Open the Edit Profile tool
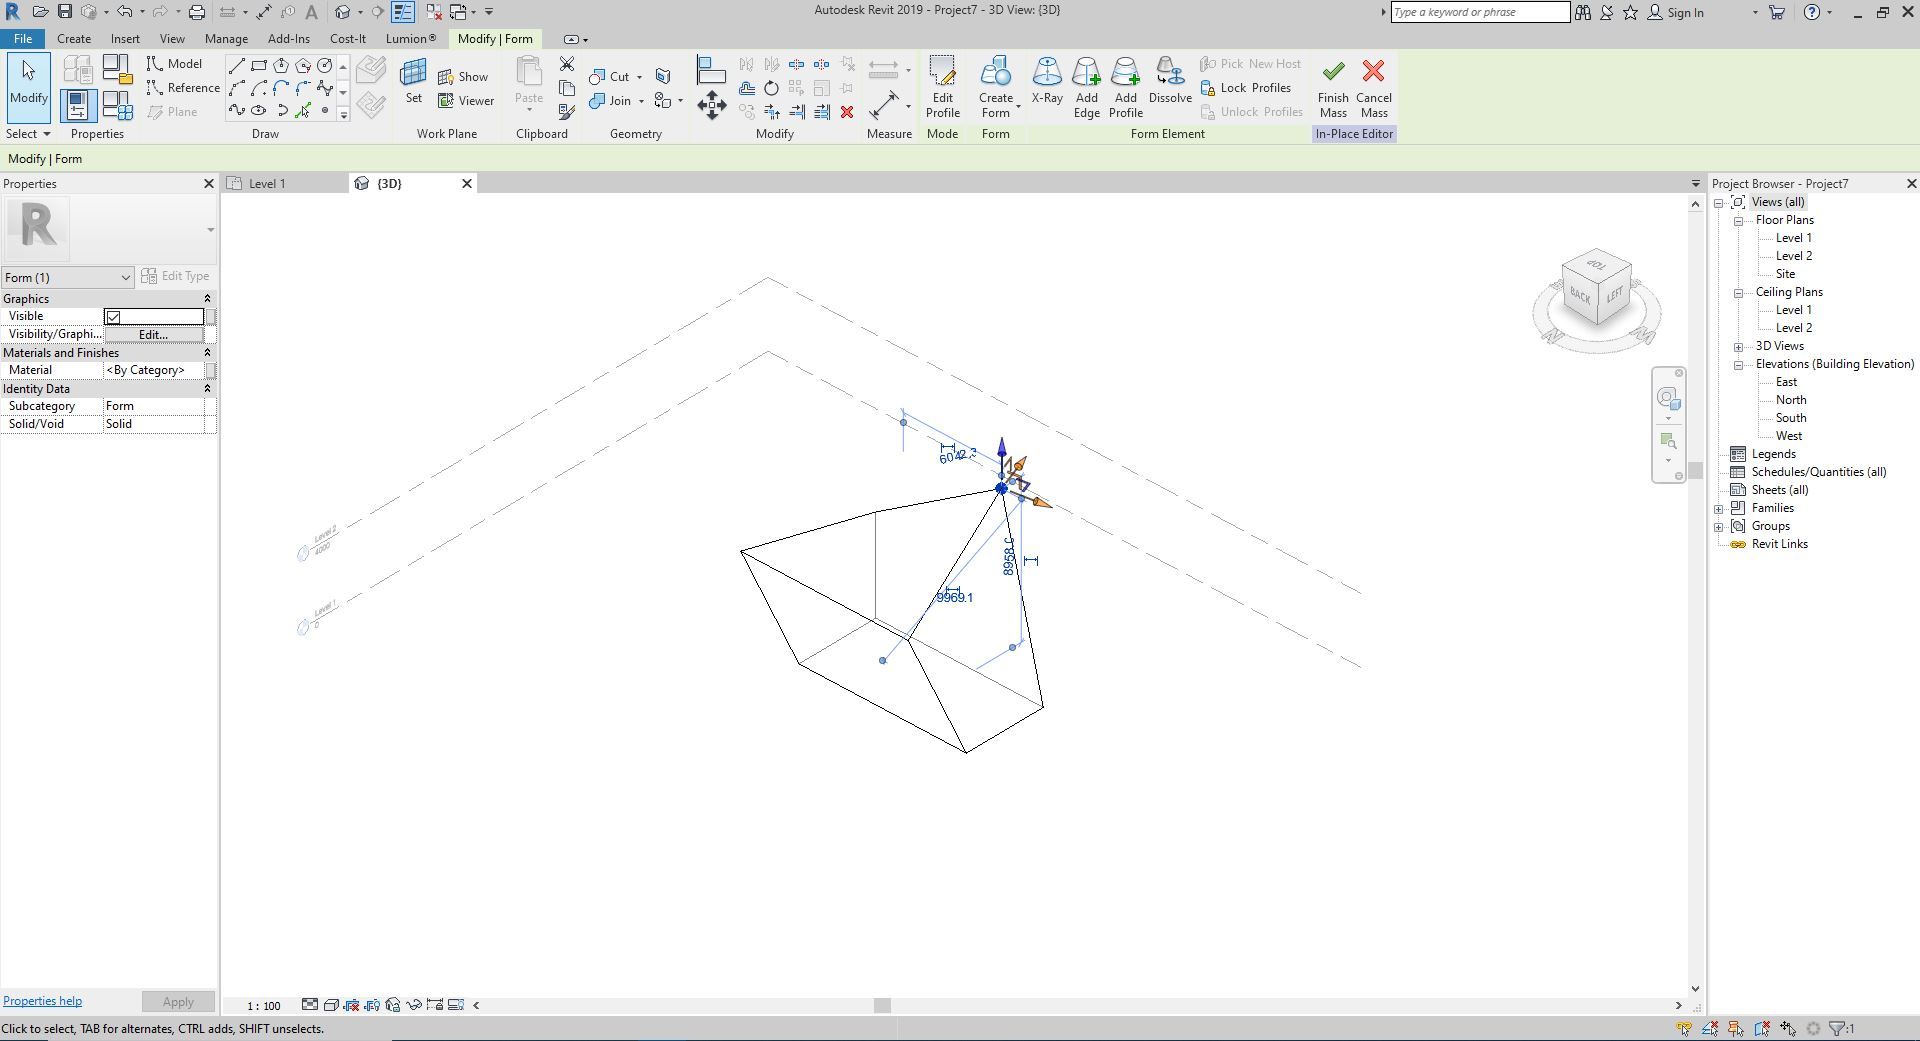The width and height of the screenshot is (1920, 1041). pyautogui.click(x=942, y=87)
